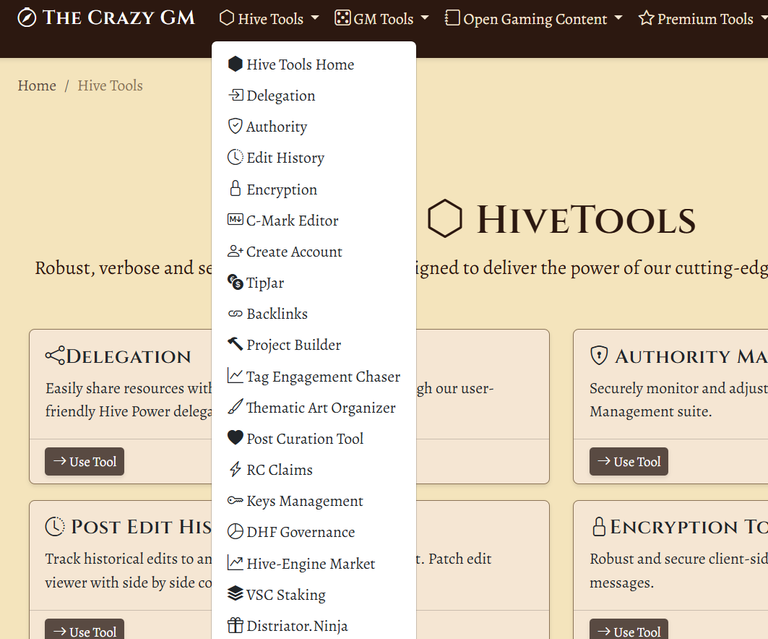Click the shield icon on Authority card heading

(x=599, y=355)
